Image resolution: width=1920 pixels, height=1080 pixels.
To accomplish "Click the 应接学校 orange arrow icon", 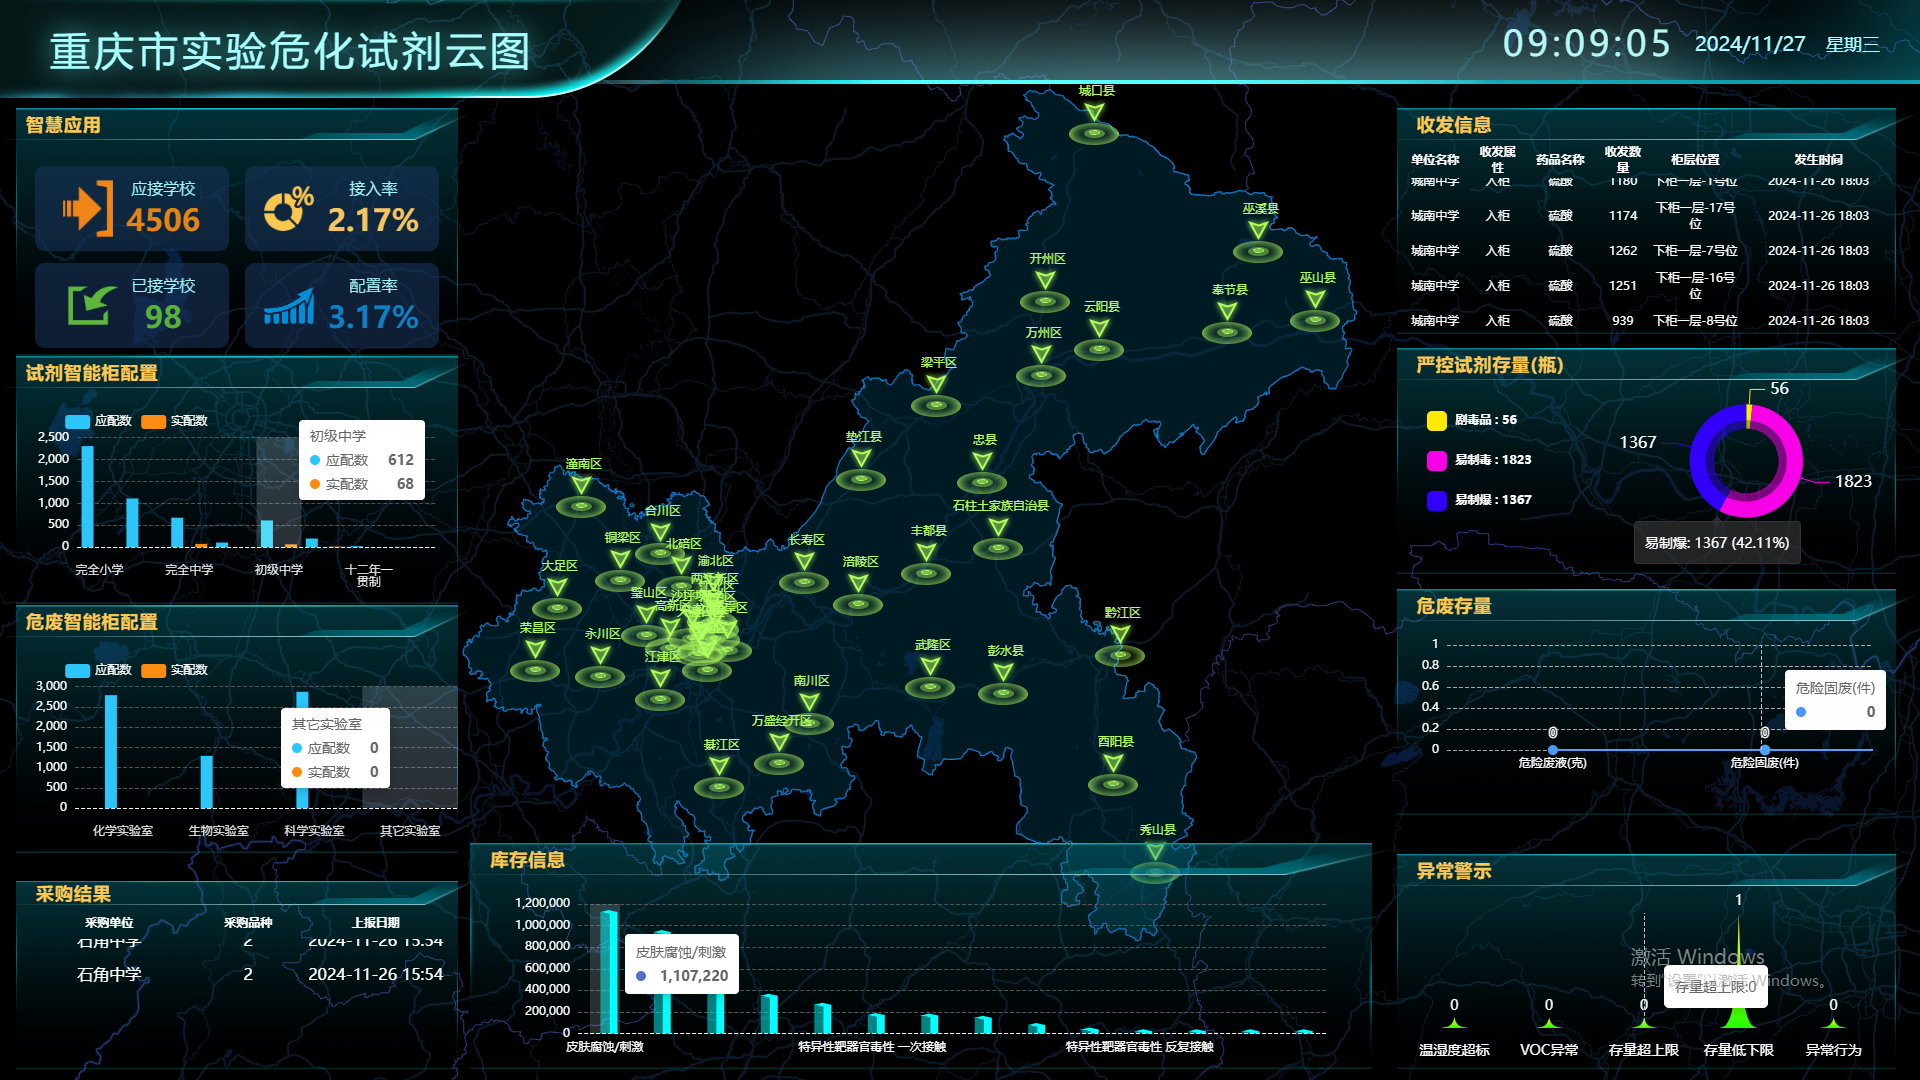I will click(88, 208).
